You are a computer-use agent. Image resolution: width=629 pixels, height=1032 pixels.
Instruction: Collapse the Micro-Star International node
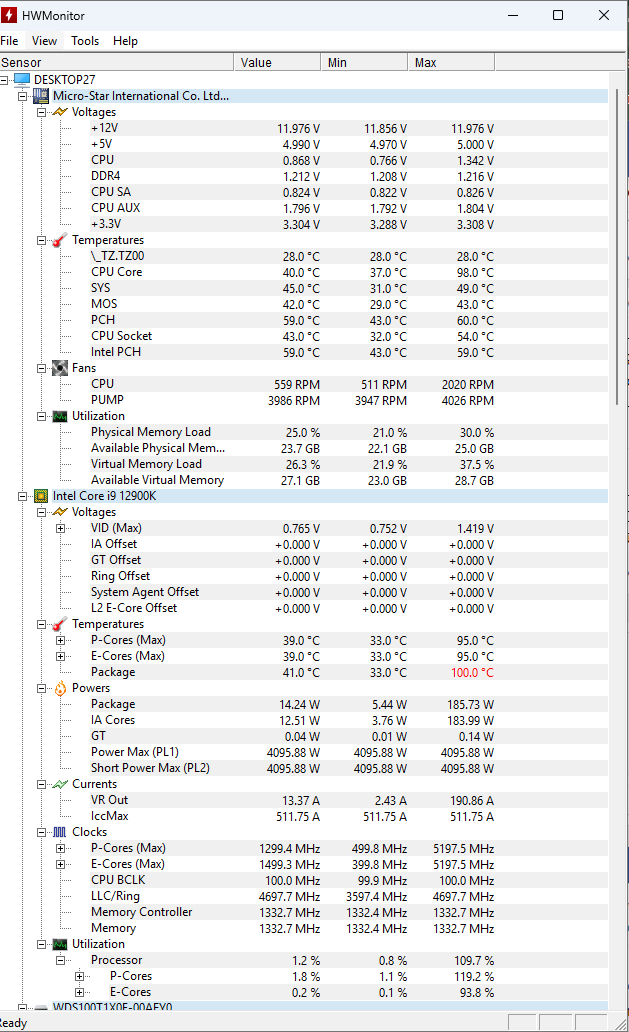coord(22,96)
